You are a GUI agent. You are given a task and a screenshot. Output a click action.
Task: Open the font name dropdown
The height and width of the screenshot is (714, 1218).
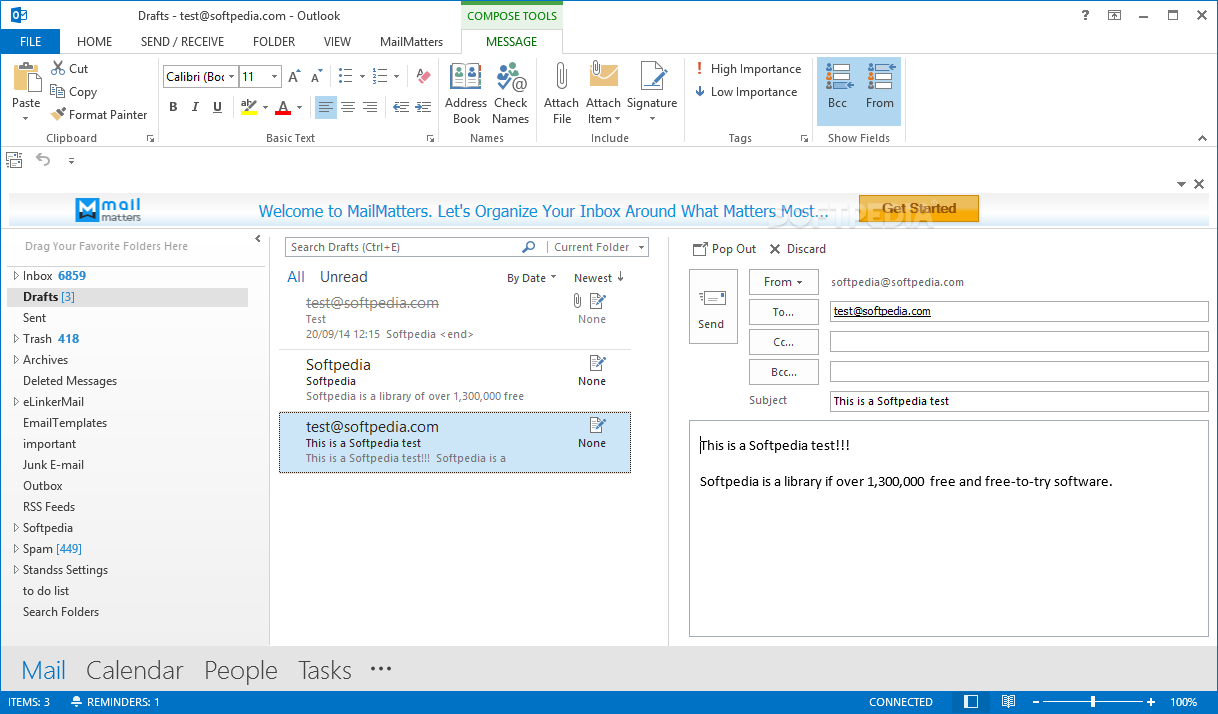tap(232, 77)
